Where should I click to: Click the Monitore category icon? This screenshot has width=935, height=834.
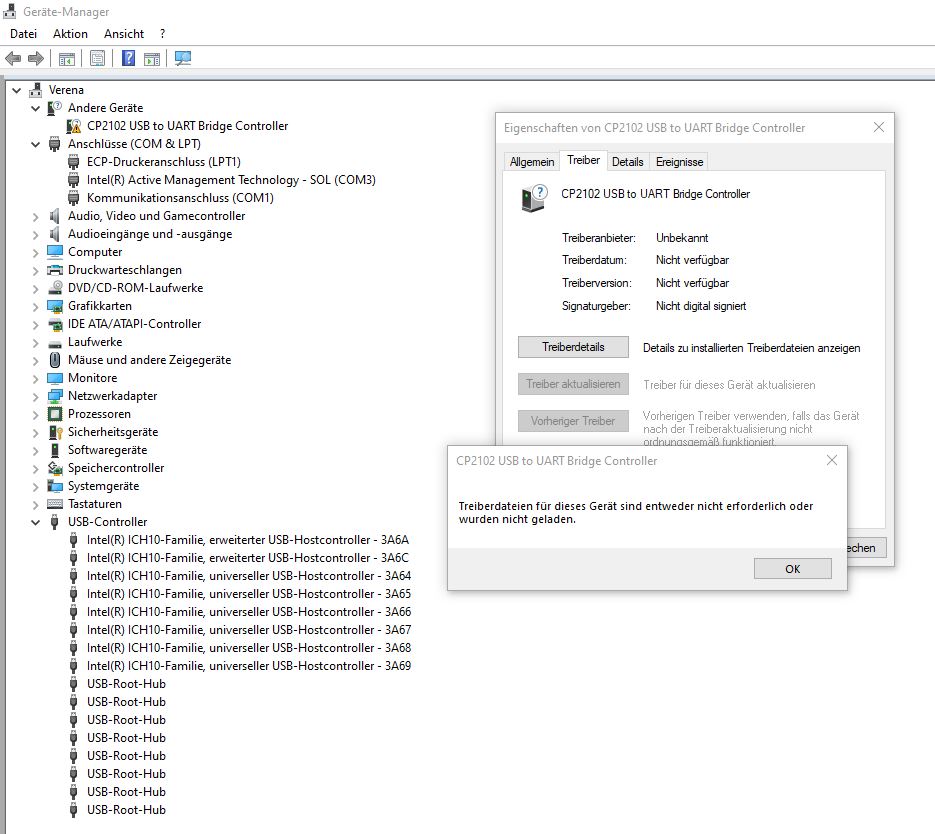pos(55,378)
